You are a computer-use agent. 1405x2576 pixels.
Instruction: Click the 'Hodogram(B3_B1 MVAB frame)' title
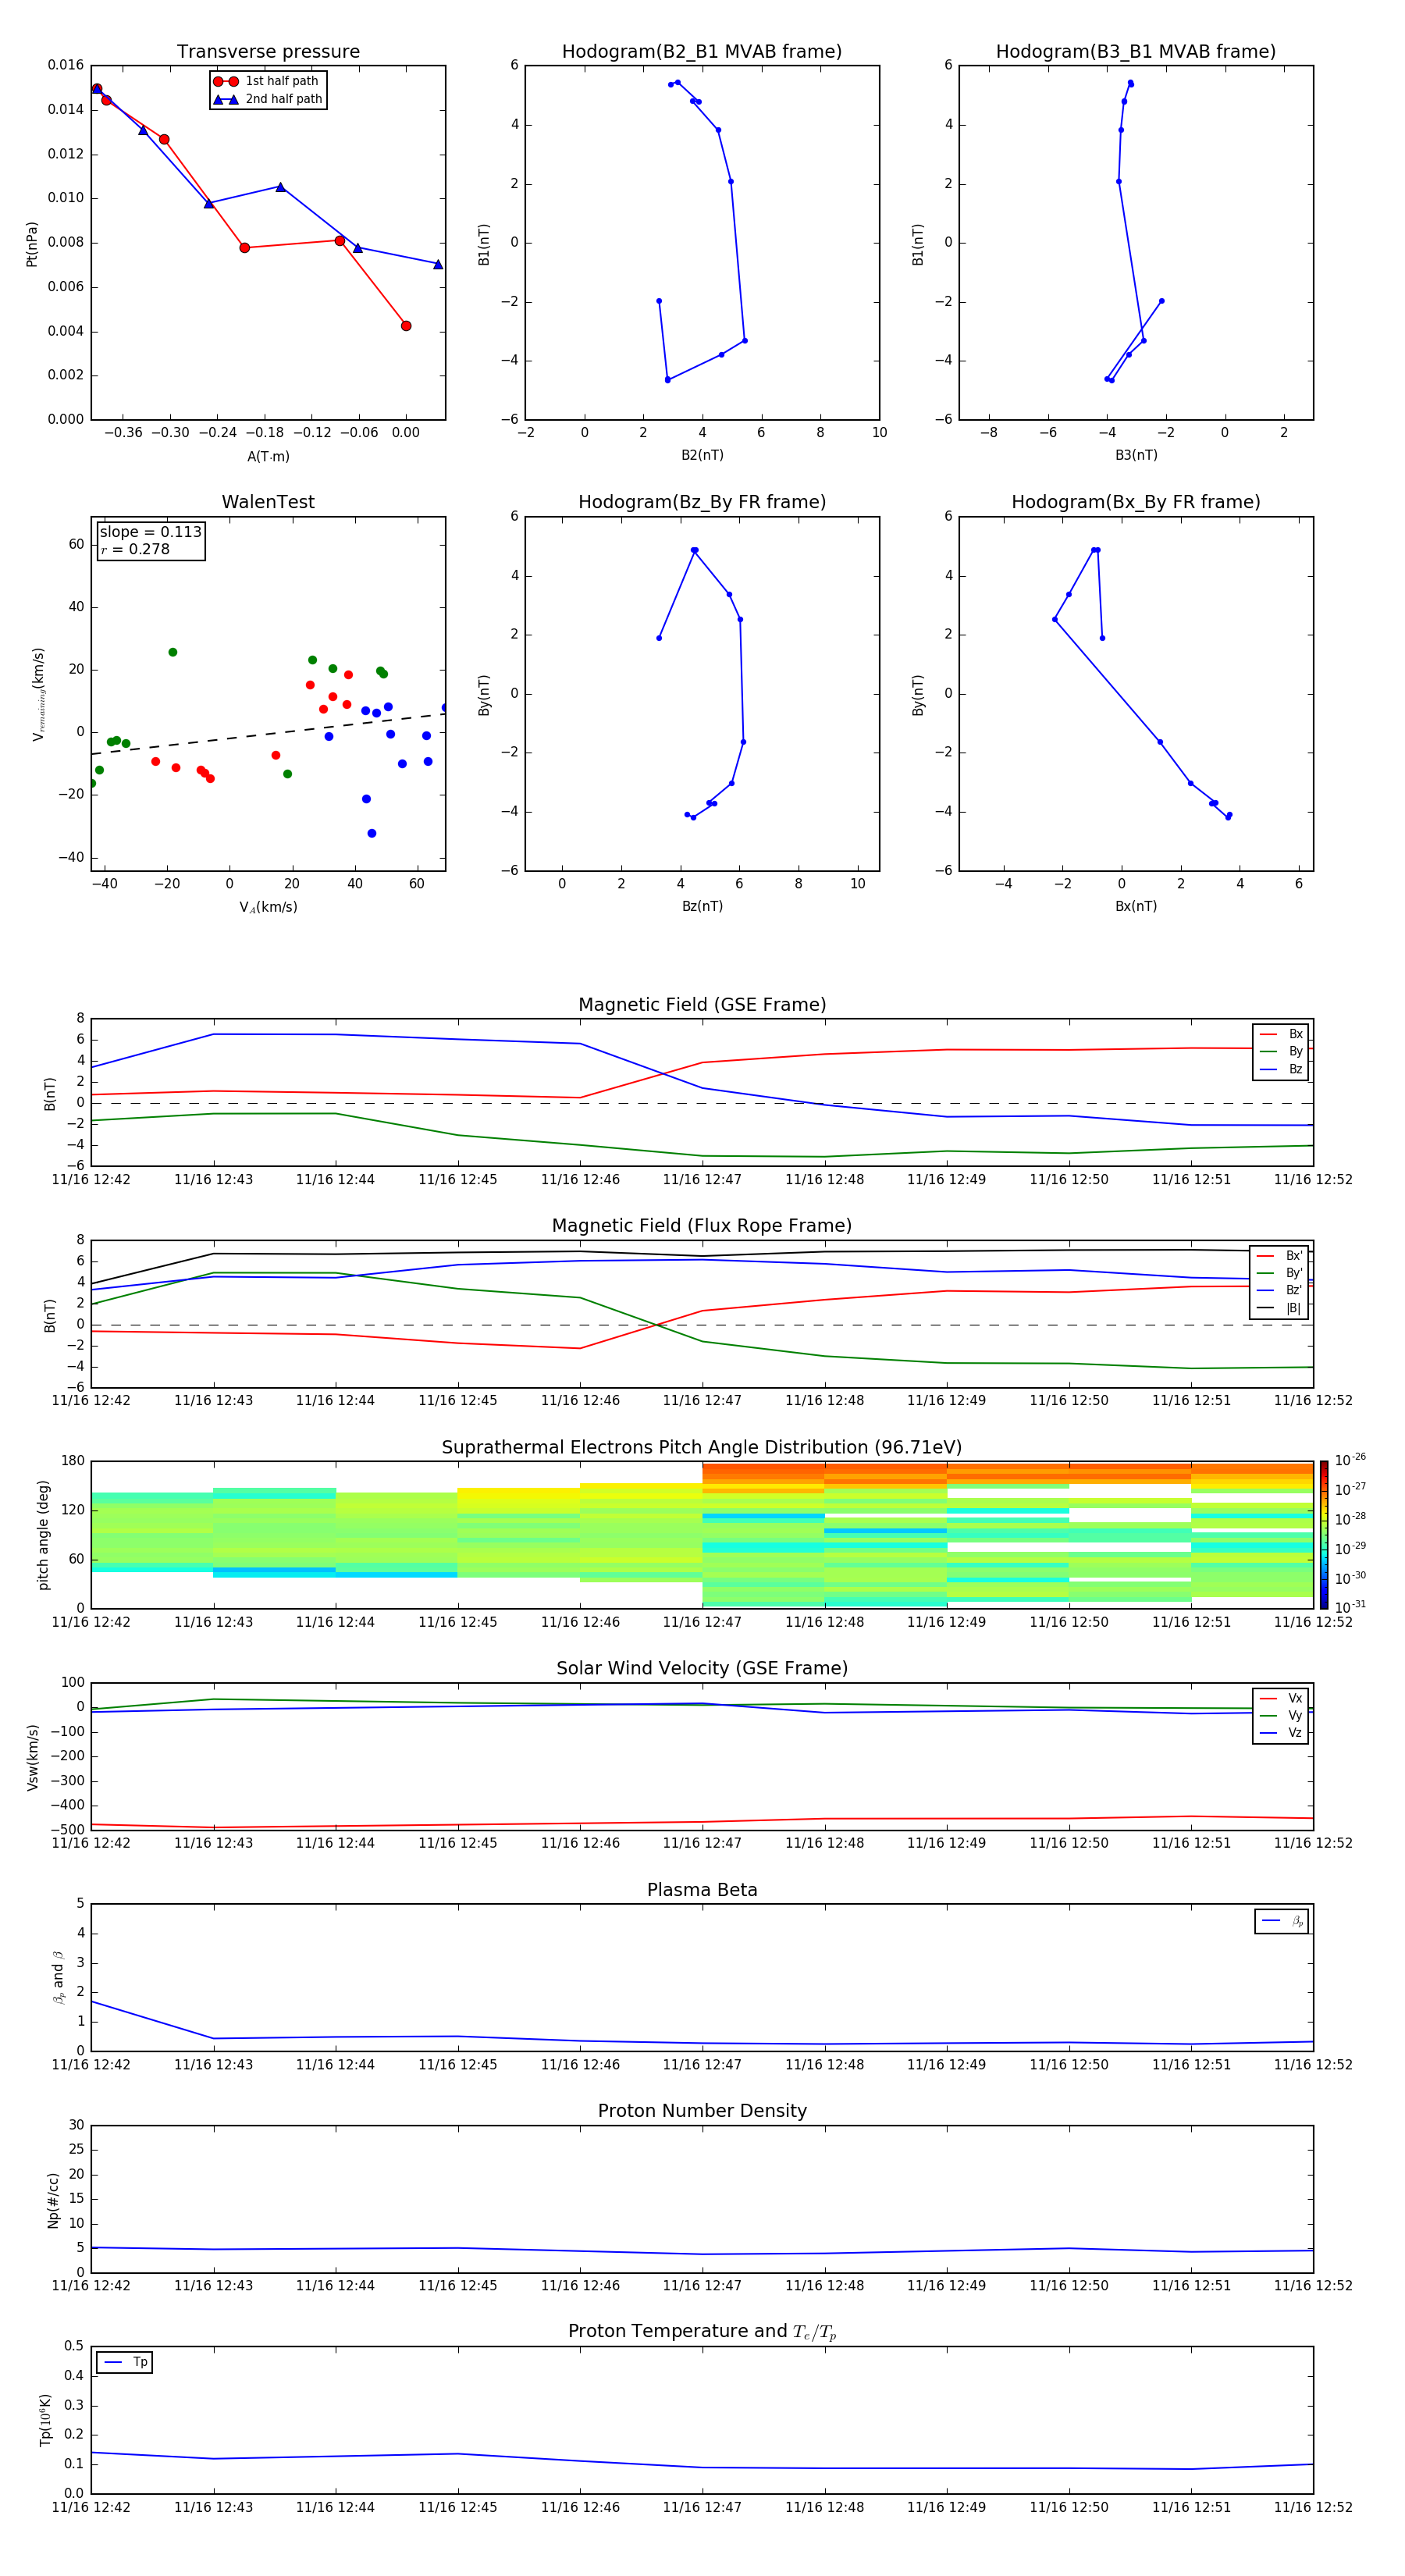click(1136, 52)
